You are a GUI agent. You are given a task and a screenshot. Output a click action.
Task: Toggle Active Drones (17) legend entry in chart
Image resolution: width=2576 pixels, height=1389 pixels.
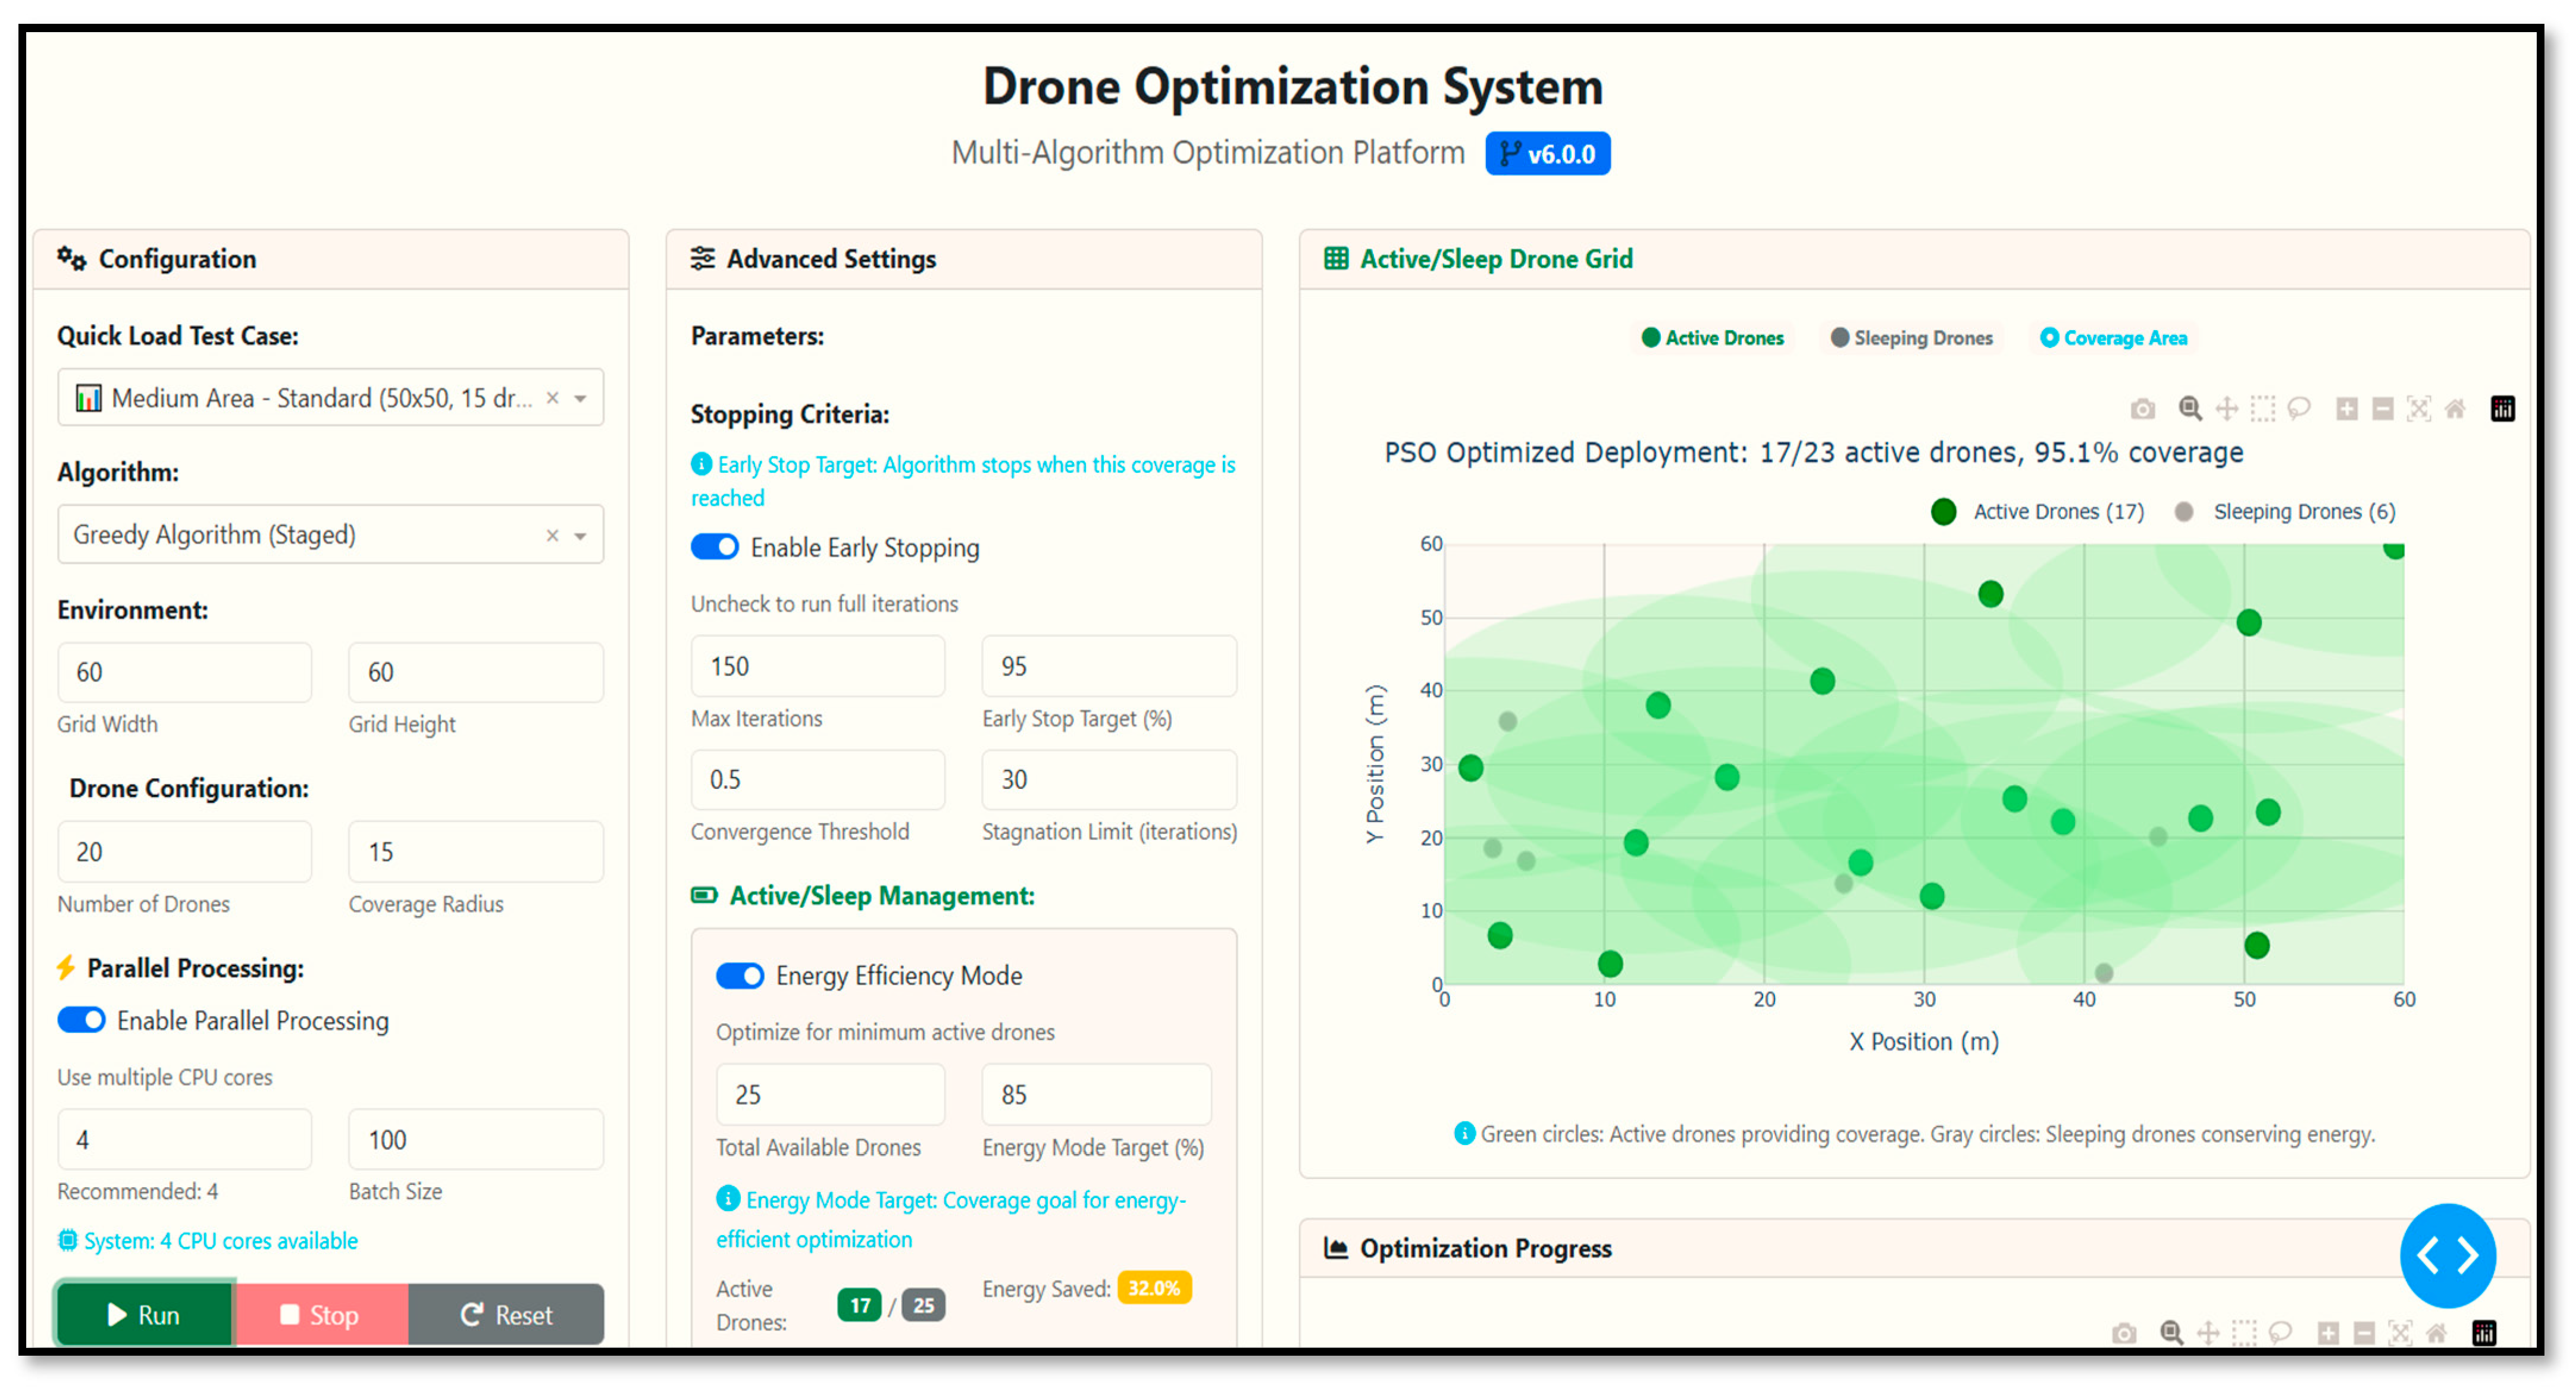(2038, 512)
